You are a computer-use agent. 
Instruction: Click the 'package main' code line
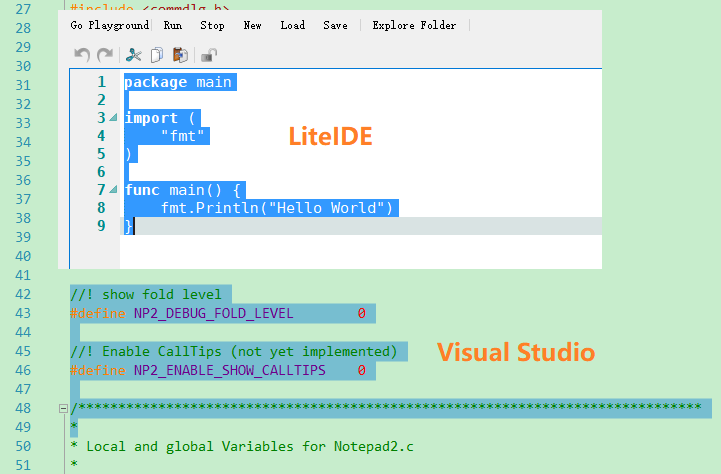tap(178, 82)
